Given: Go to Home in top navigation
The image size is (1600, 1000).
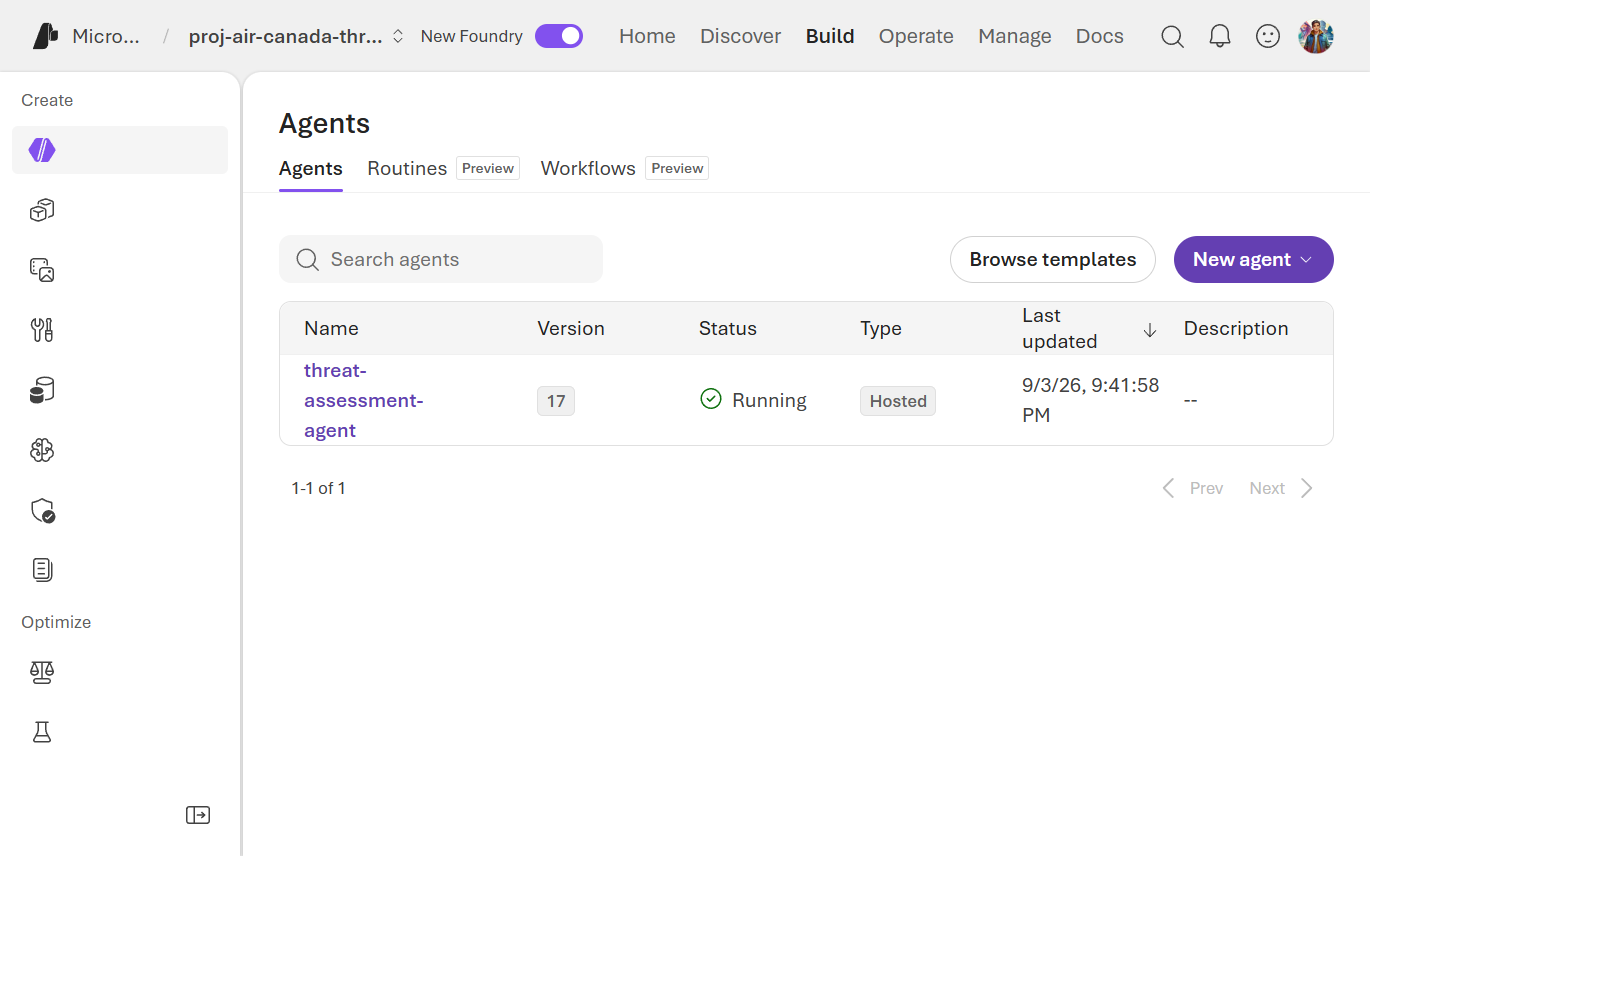Looking at the screenshot, I should pos(647,36).
